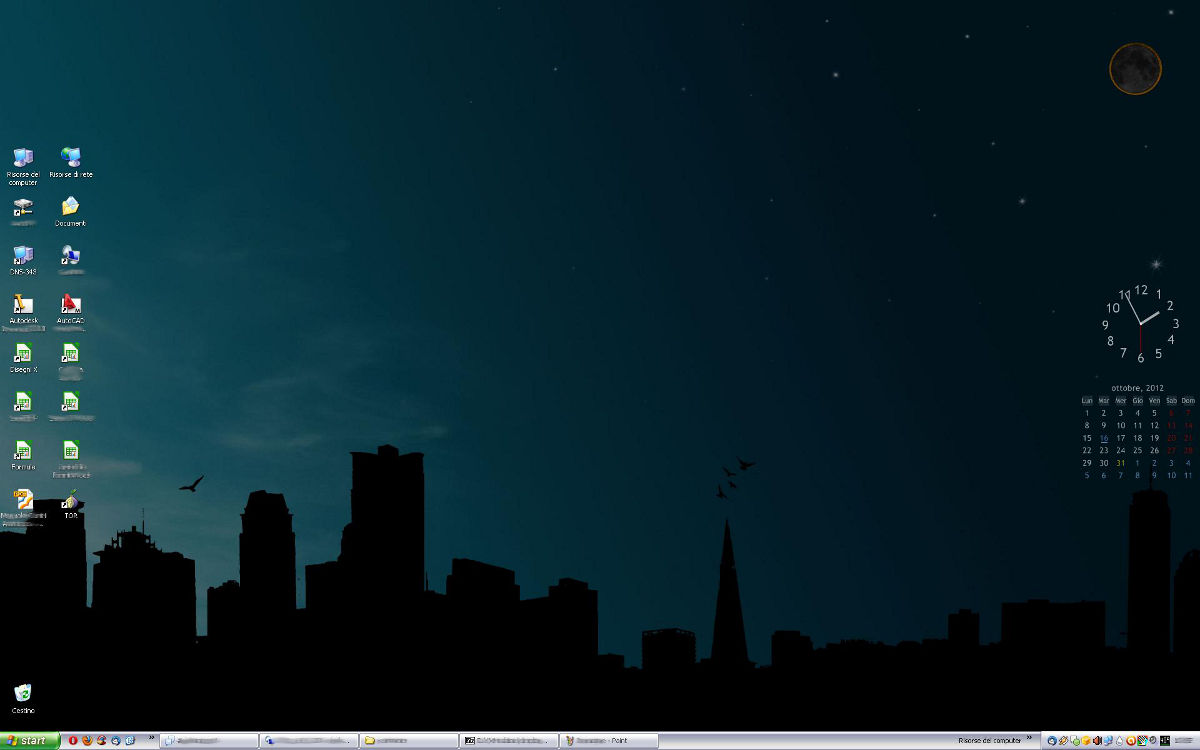Open the Documenti folder icon on desktop

click(x=70, y=207)
